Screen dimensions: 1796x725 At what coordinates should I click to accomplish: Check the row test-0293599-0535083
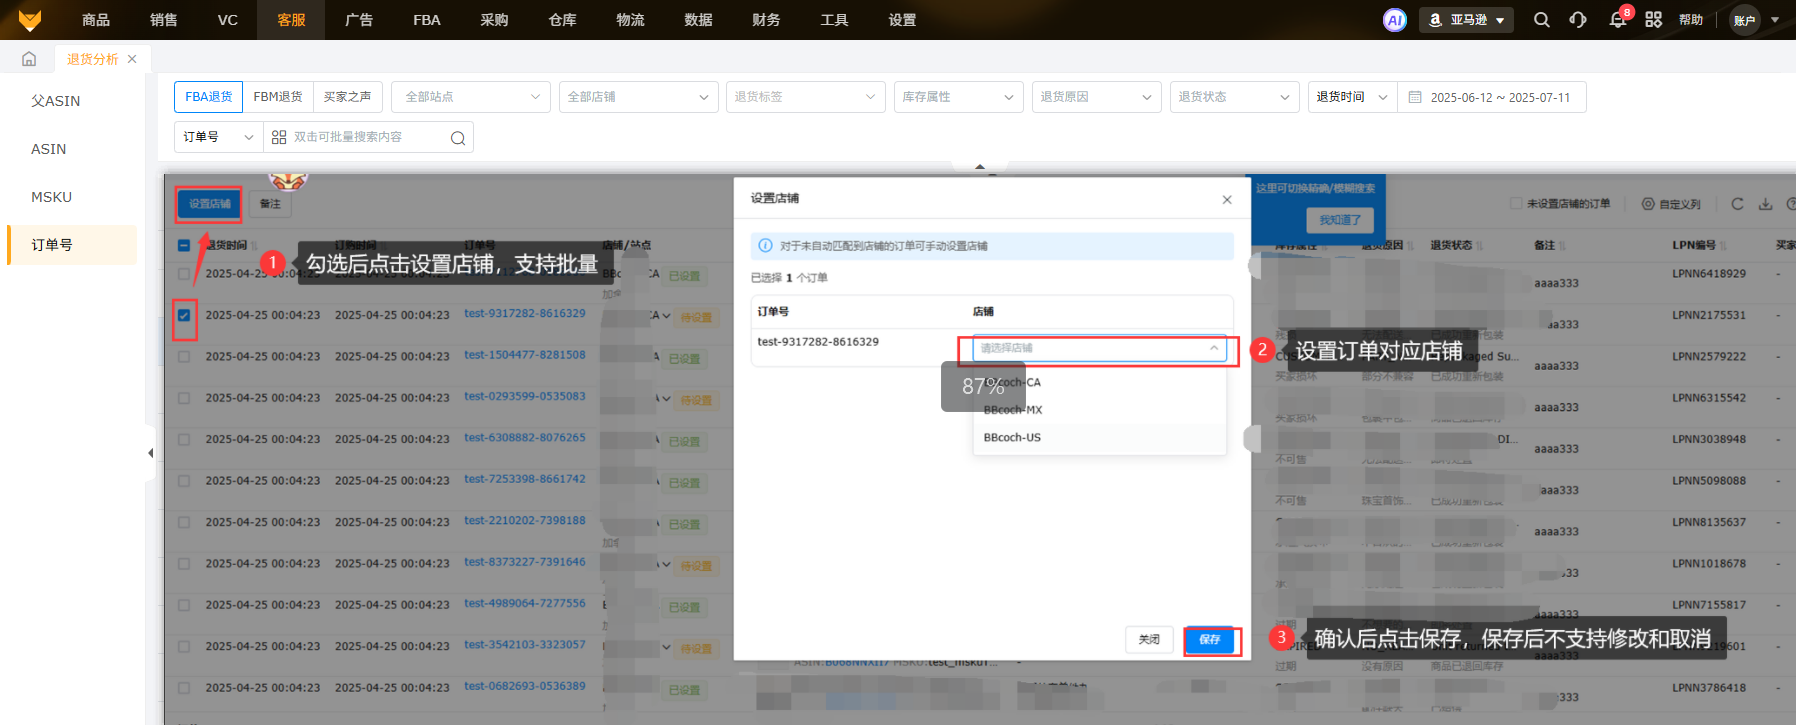(184, 398)
